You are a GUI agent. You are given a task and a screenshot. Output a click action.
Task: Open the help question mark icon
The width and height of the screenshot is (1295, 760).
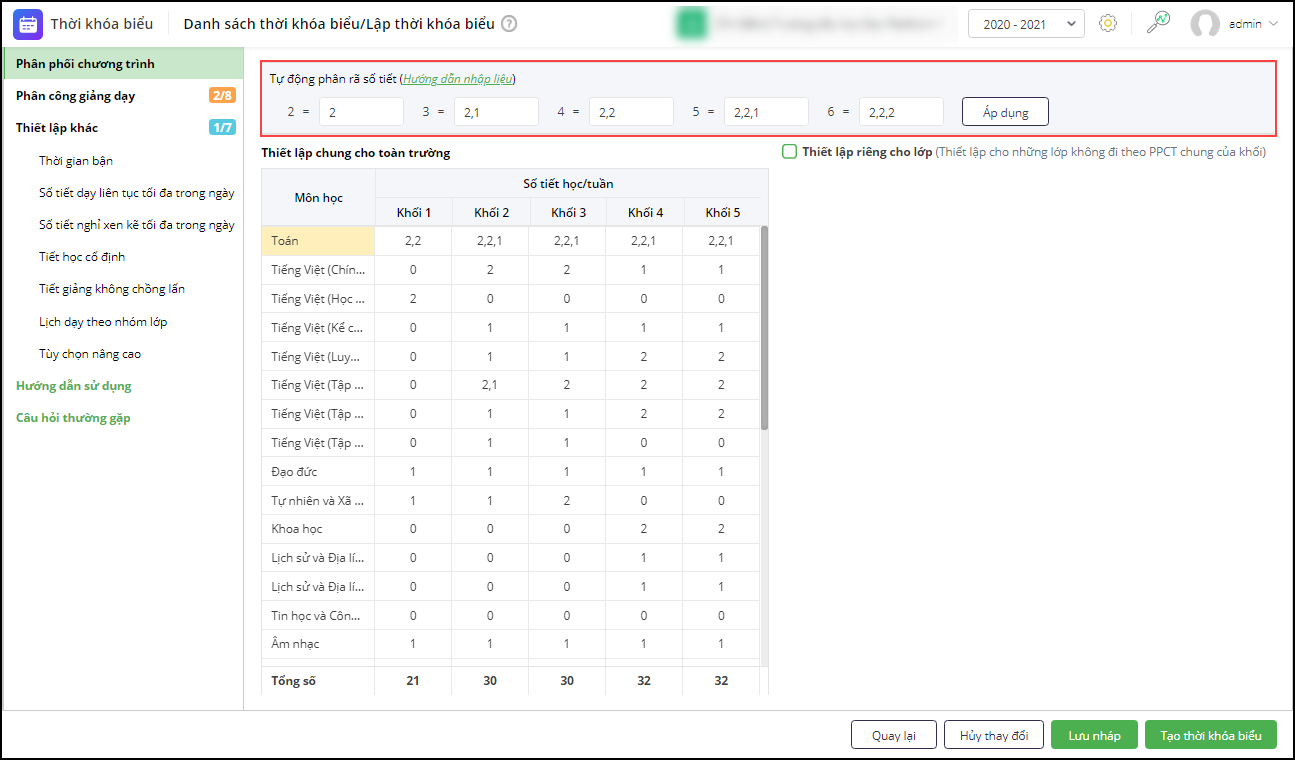click(x=509, y=24)
